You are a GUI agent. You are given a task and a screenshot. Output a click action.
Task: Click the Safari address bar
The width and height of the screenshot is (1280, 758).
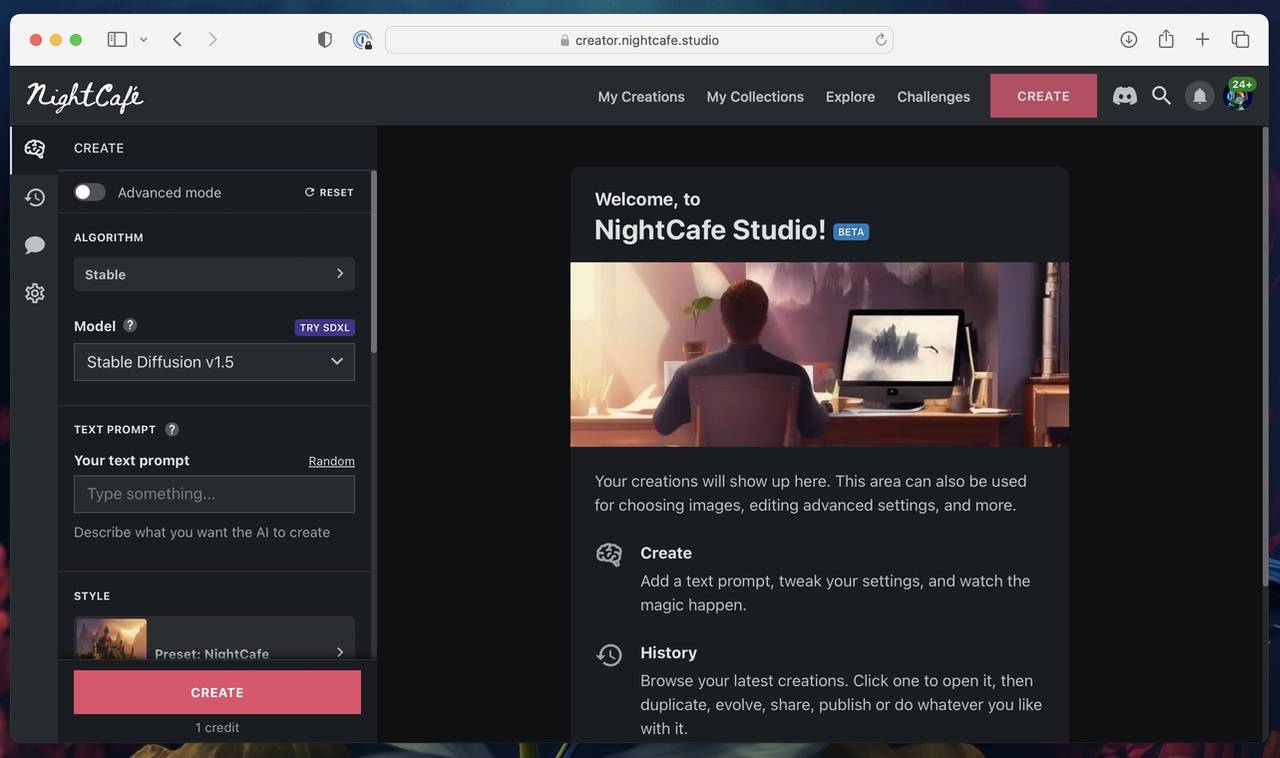coord(639,40)
